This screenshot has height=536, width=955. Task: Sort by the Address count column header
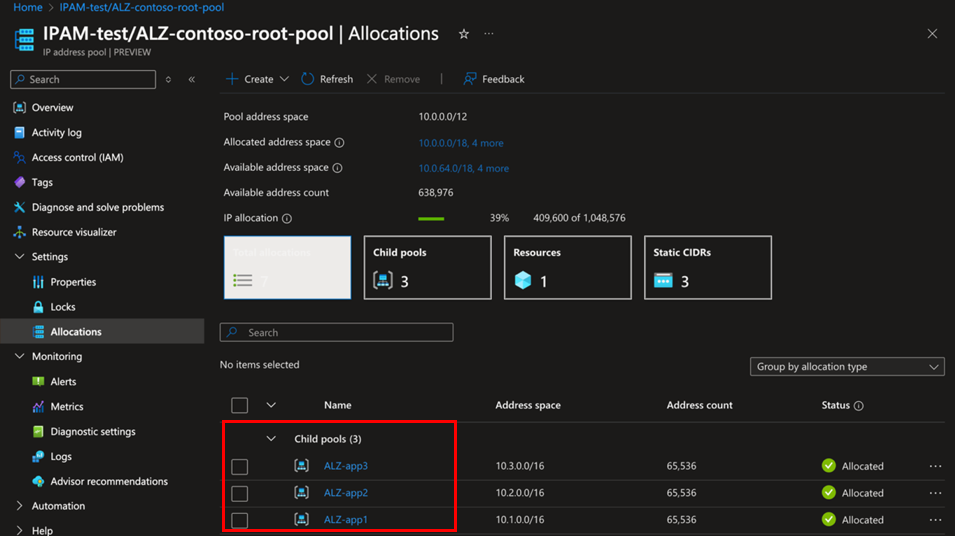pos(699,405)
